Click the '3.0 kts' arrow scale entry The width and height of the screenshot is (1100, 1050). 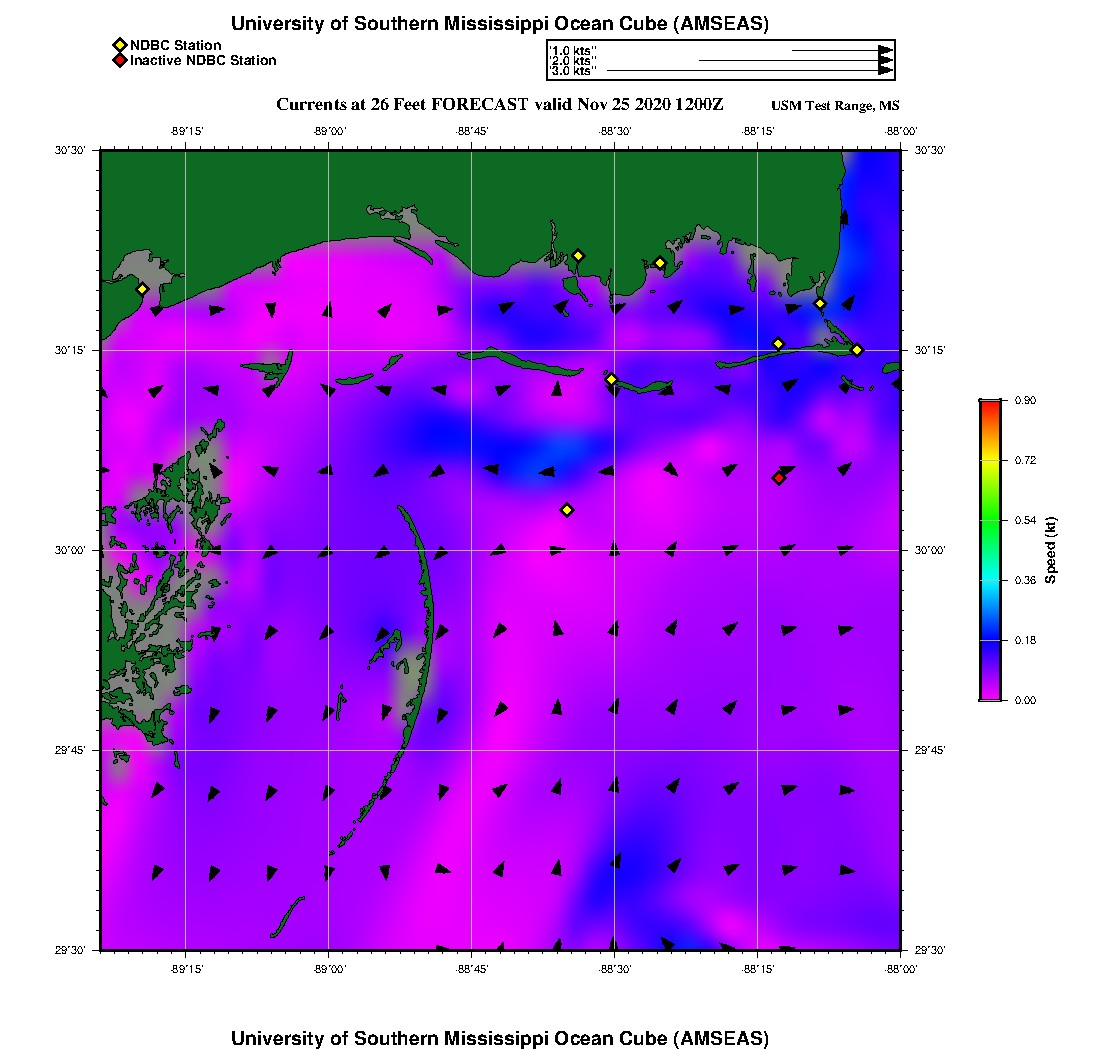(x=721, y=70)
